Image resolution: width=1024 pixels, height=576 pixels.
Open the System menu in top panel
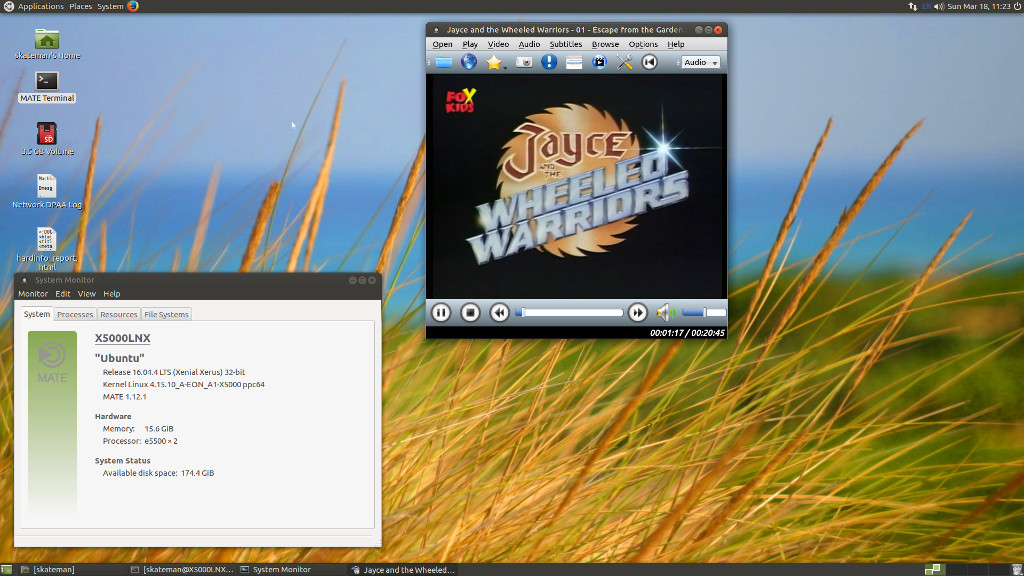[110, 7]
